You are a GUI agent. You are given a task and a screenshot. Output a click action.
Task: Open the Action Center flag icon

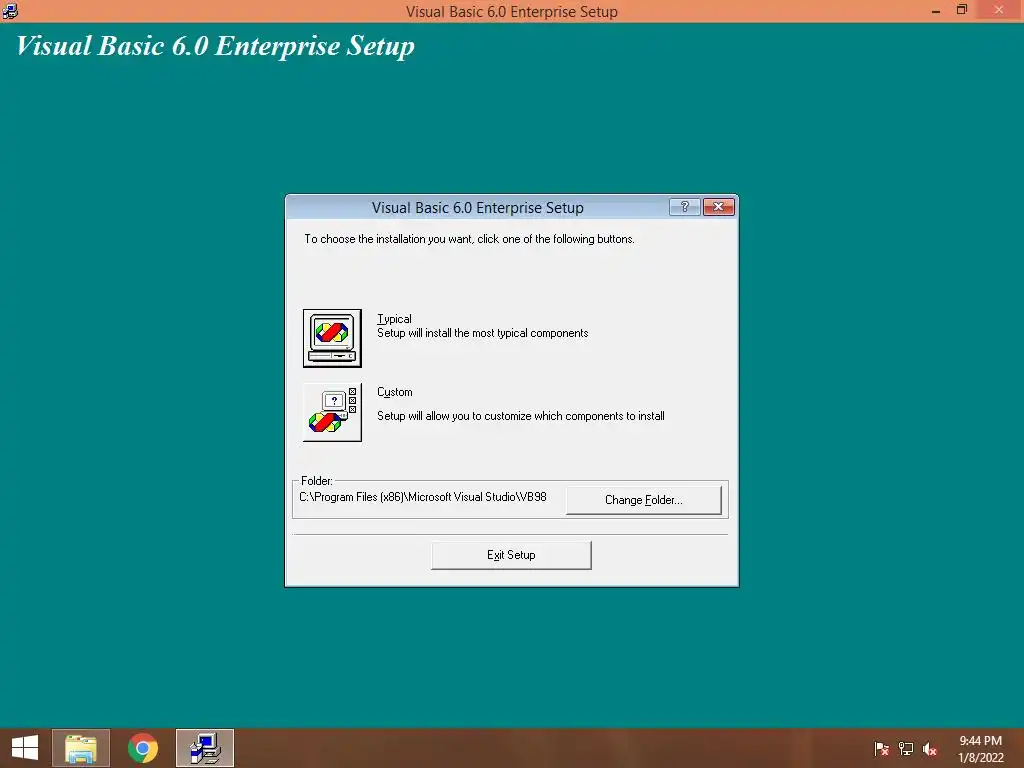pyautogui.click(x=881, y=749)
